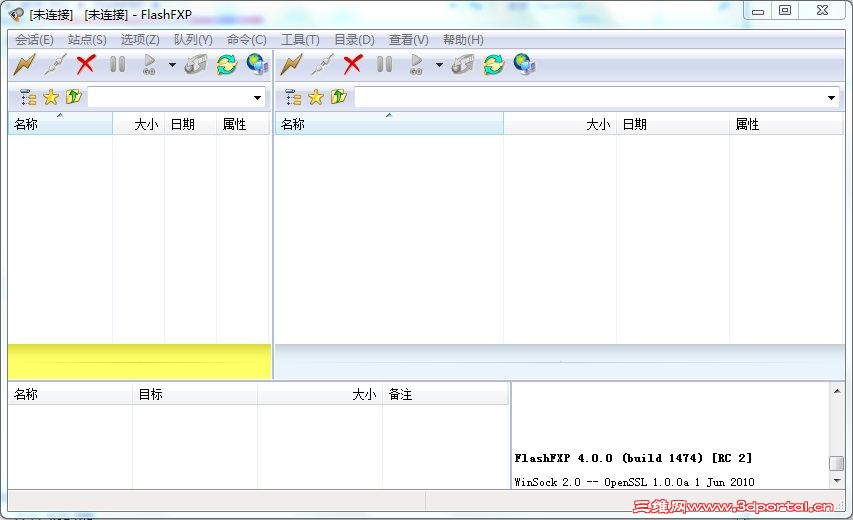This screenshot has height=520, width=853.
Task: Click the left pane globe switch-view icon
Action: 257,64
